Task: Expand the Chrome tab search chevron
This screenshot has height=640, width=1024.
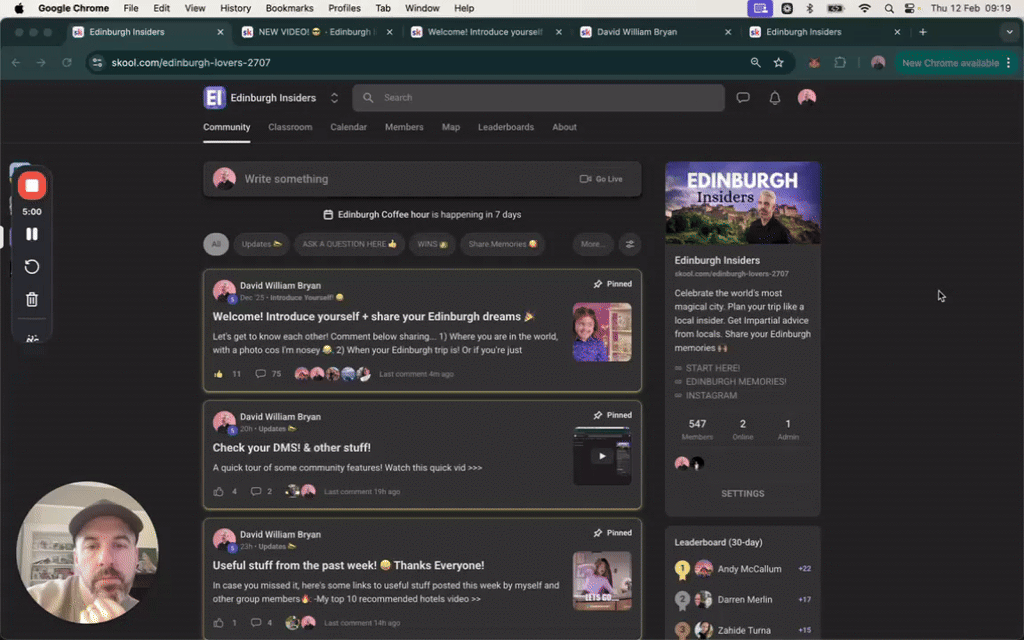Action: (1010, 32)
